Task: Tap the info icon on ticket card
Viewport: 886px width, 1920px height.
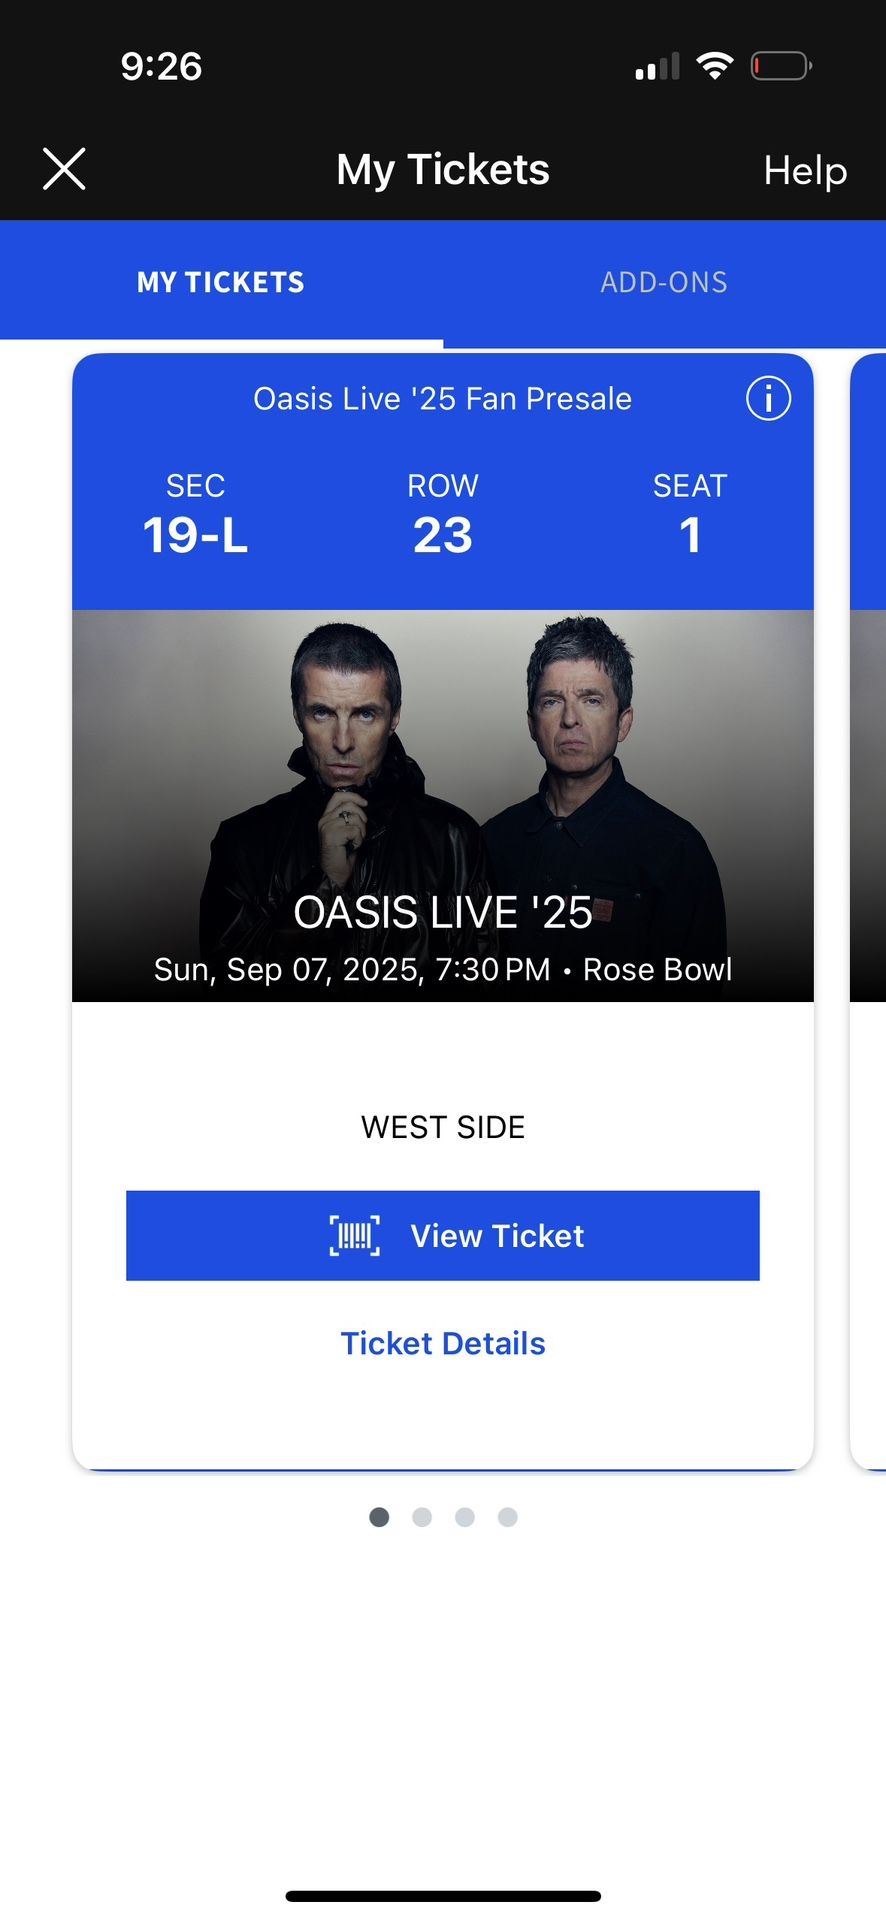Action: click(768, 399)
